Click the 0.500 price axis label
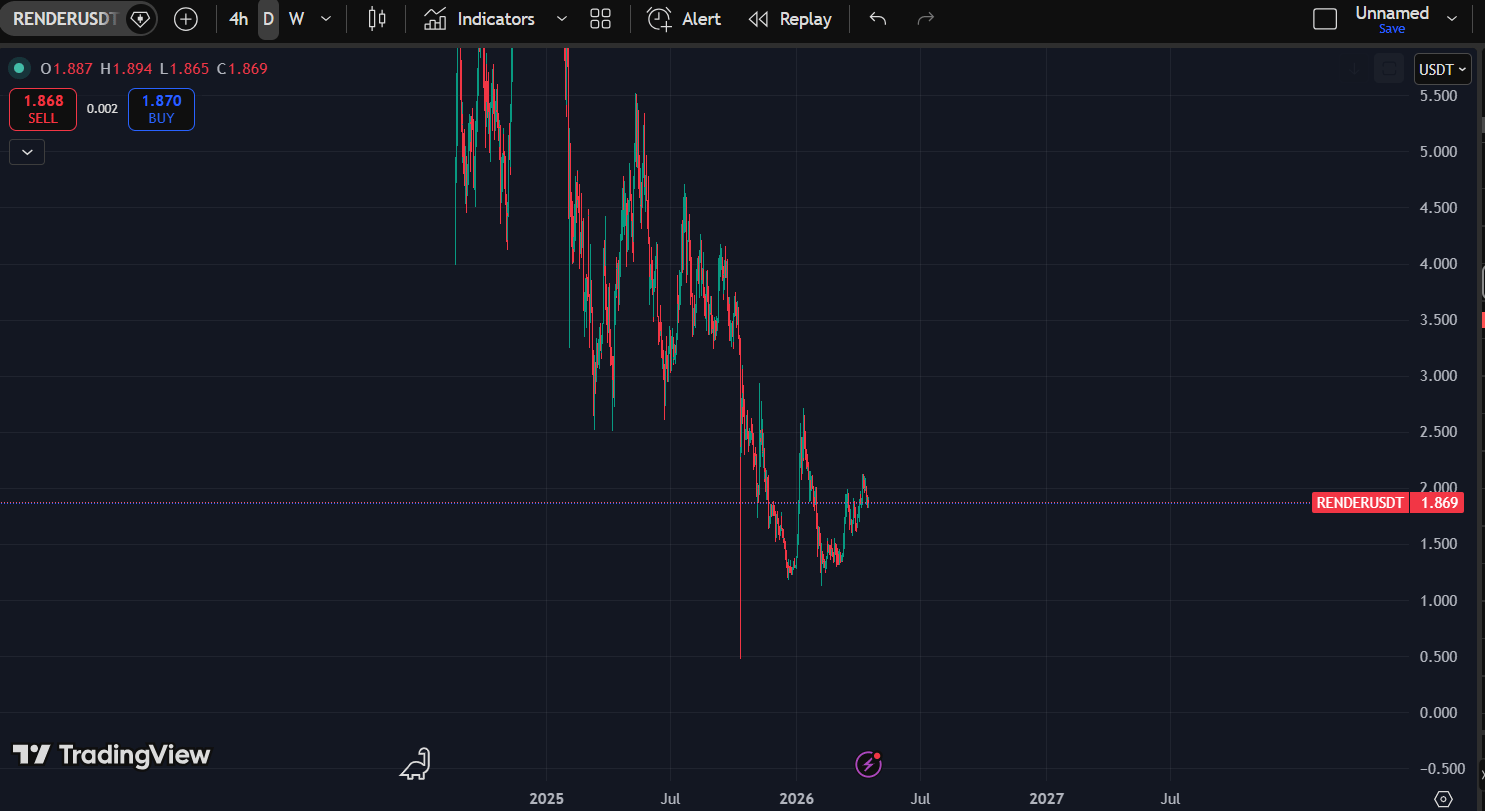The height and width of the screenshot is (811, 1485). [x=1438, y=656]
